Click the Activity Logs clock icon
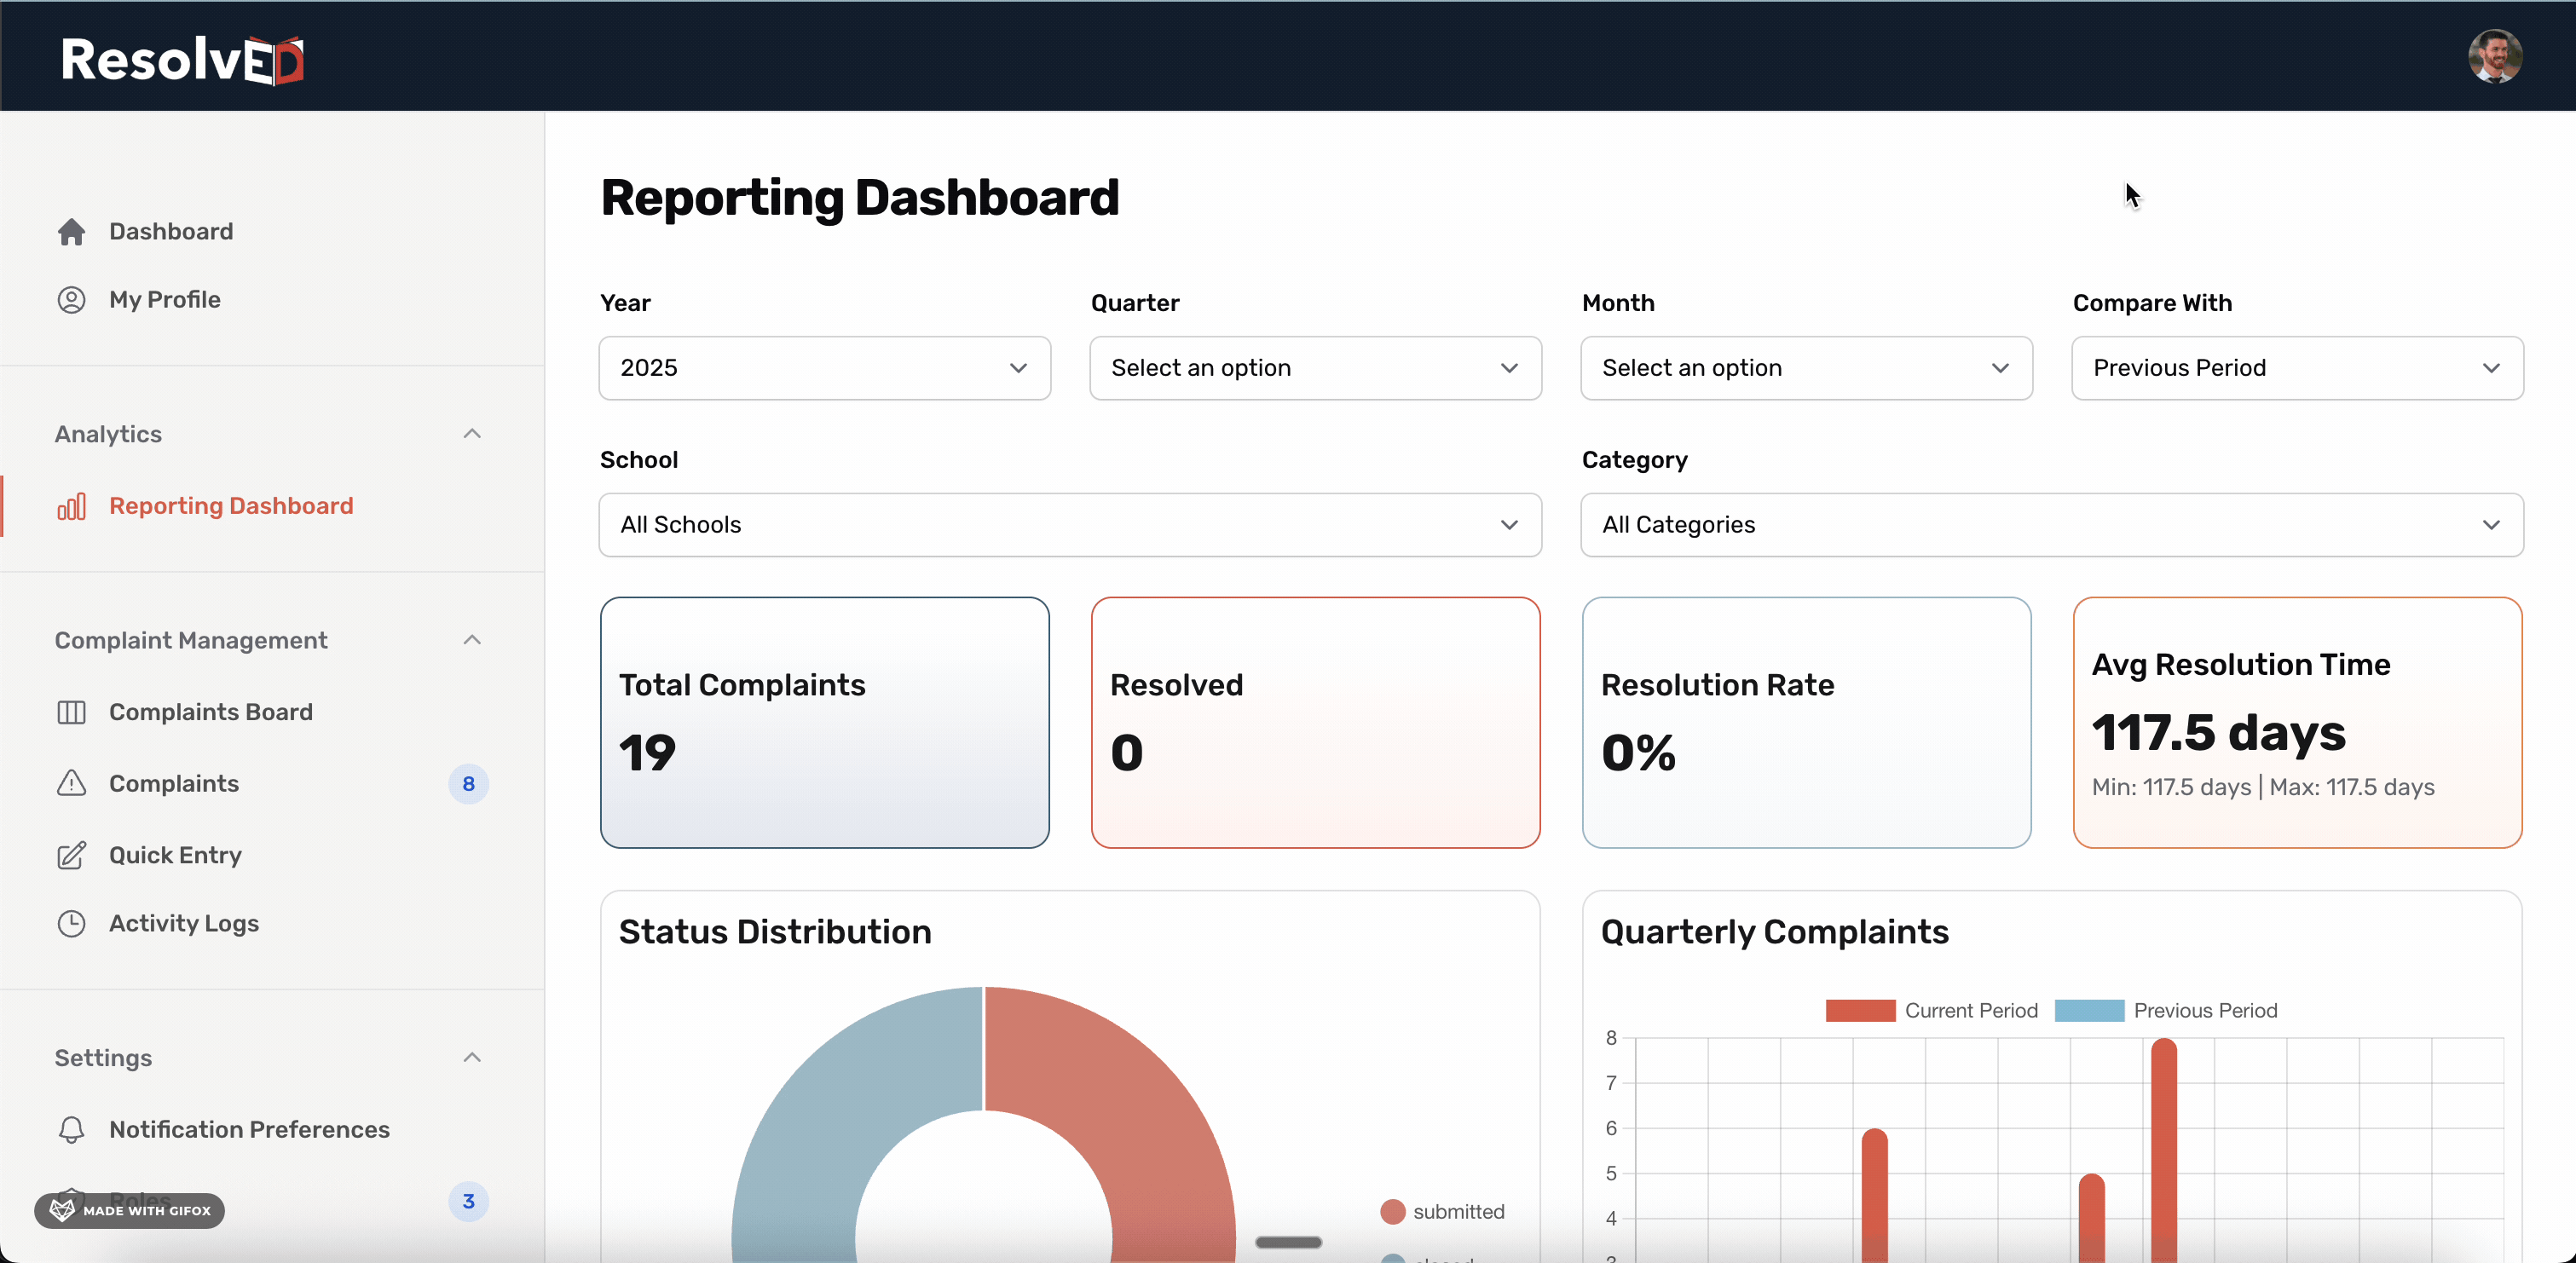 (x=71, y=924)
